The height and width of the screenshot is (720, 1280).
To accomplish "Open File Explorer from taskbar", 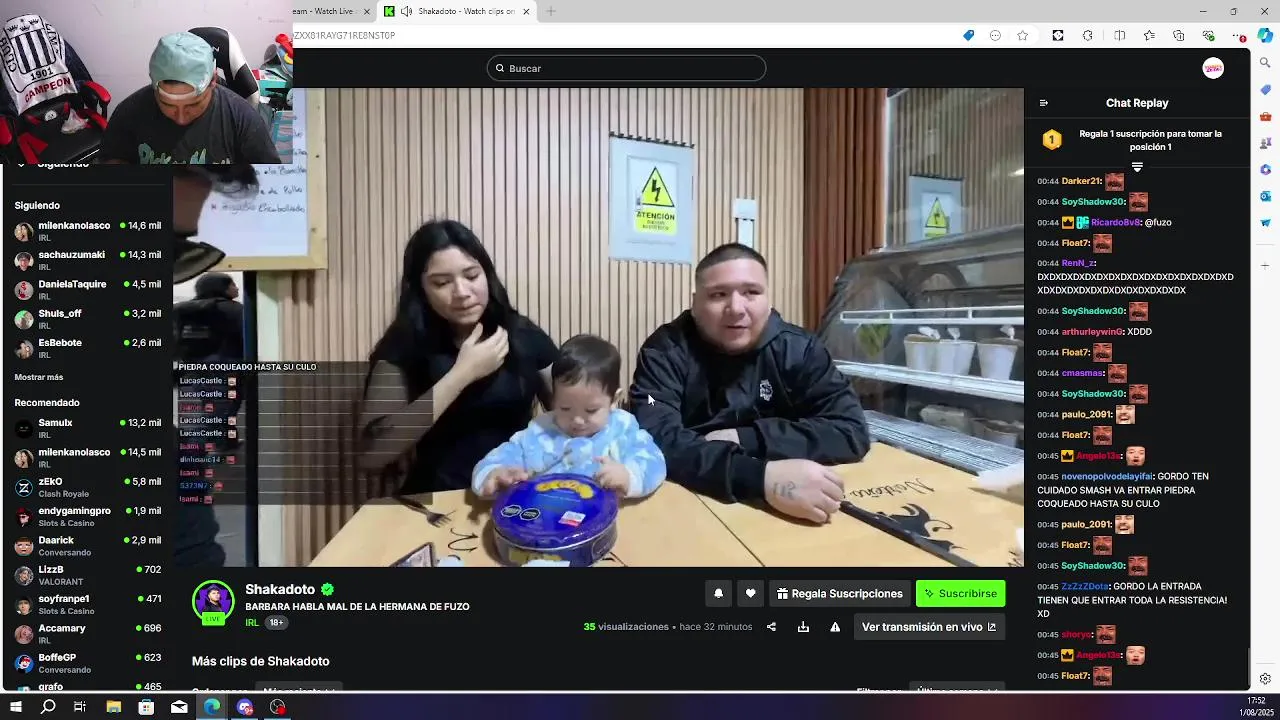I will [114, 707].
